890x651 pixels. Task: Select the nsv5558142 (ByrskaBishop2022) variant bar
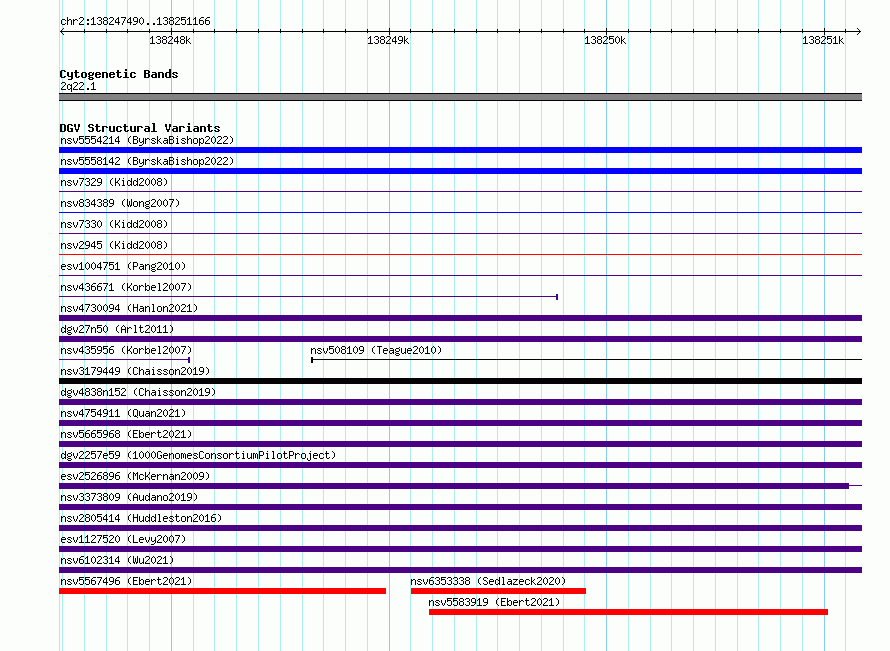point(460,171)
